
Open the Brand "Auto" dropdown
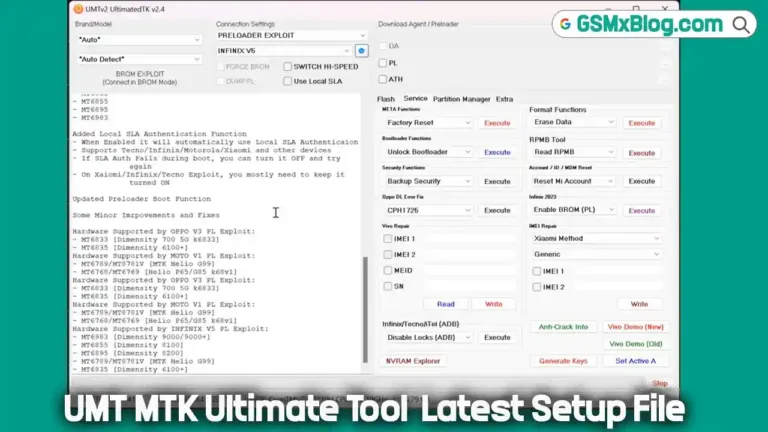click(x=139, y=40)
